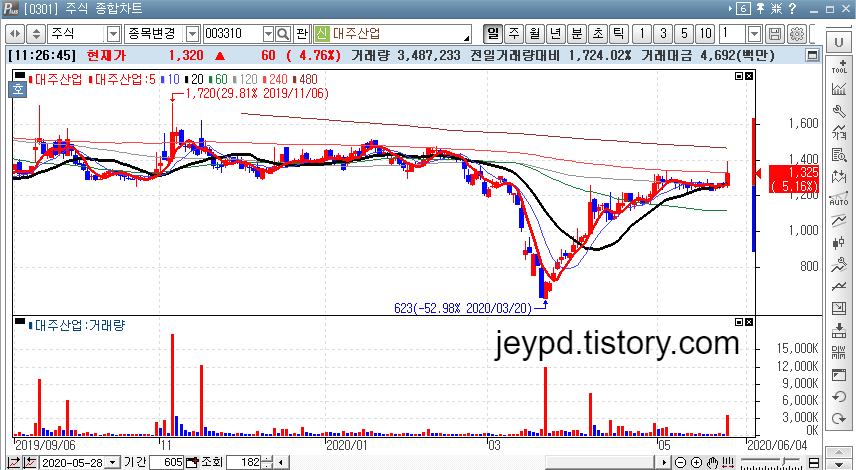
Task: Click interval button 3
Action: click(x=663, y=34)
